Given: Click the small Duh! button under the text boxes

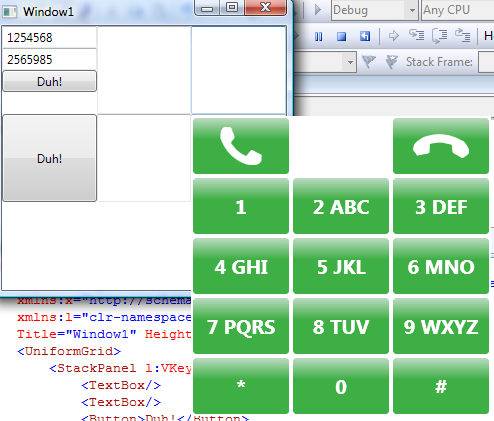Looking at the screenshot, I should 50,81.
